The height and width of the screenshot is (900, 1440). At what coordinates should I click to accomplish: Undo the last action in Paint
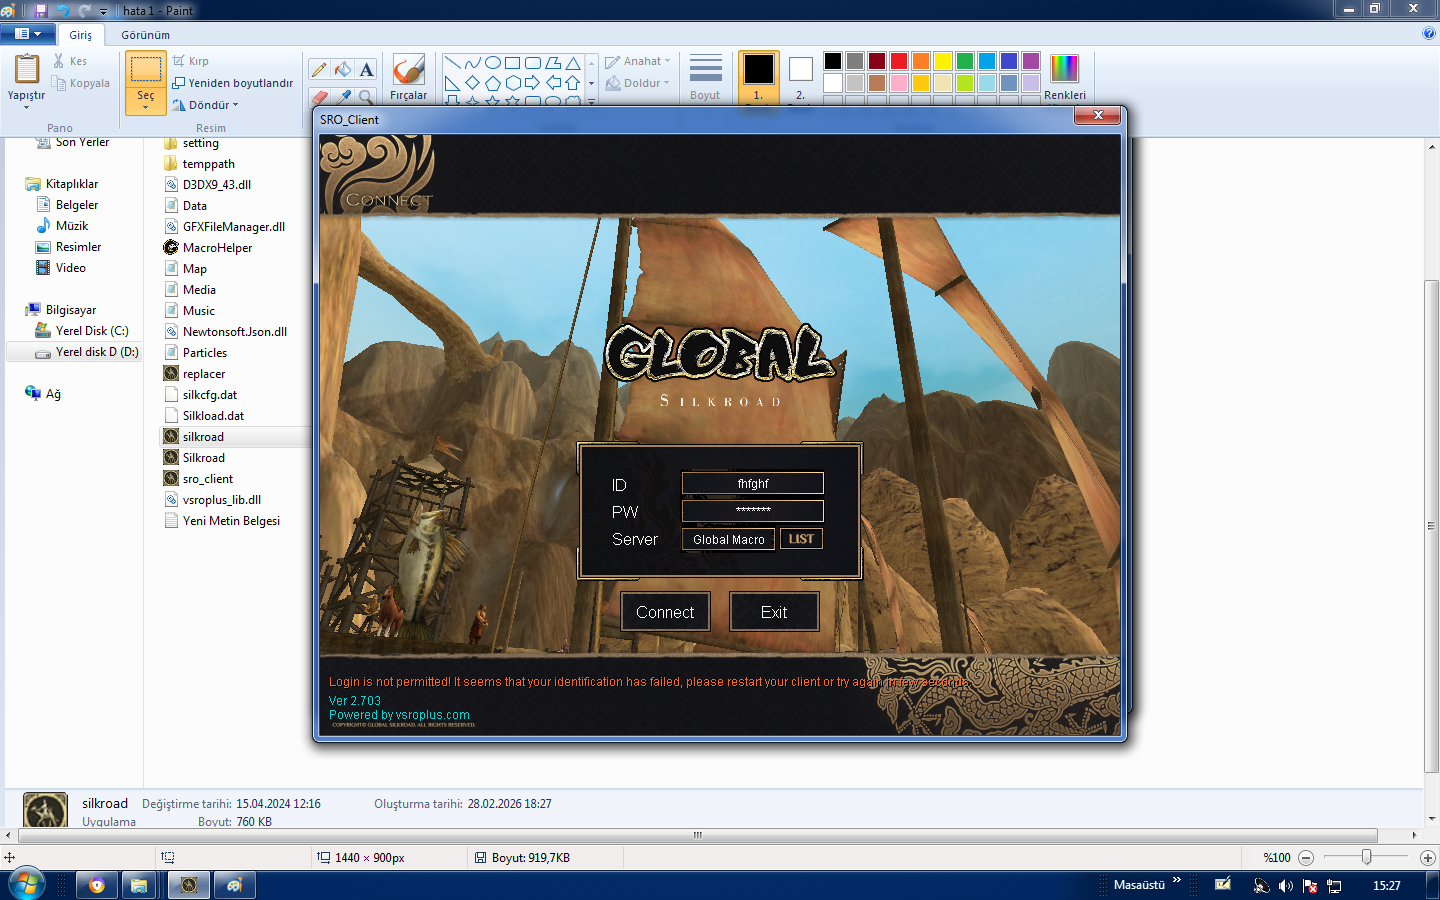63,10
